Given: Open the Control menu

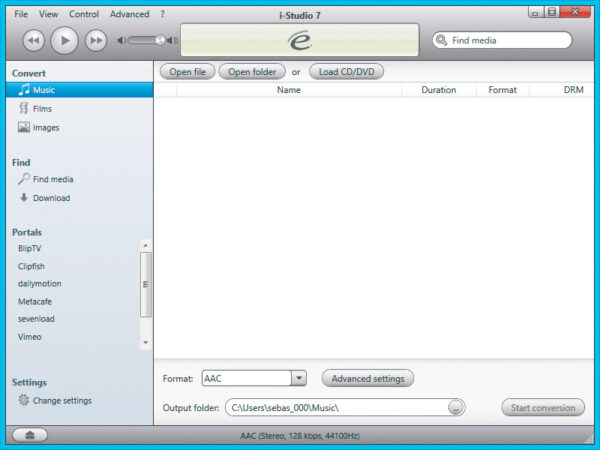Looking at the screenshot, I should point(84,14).
